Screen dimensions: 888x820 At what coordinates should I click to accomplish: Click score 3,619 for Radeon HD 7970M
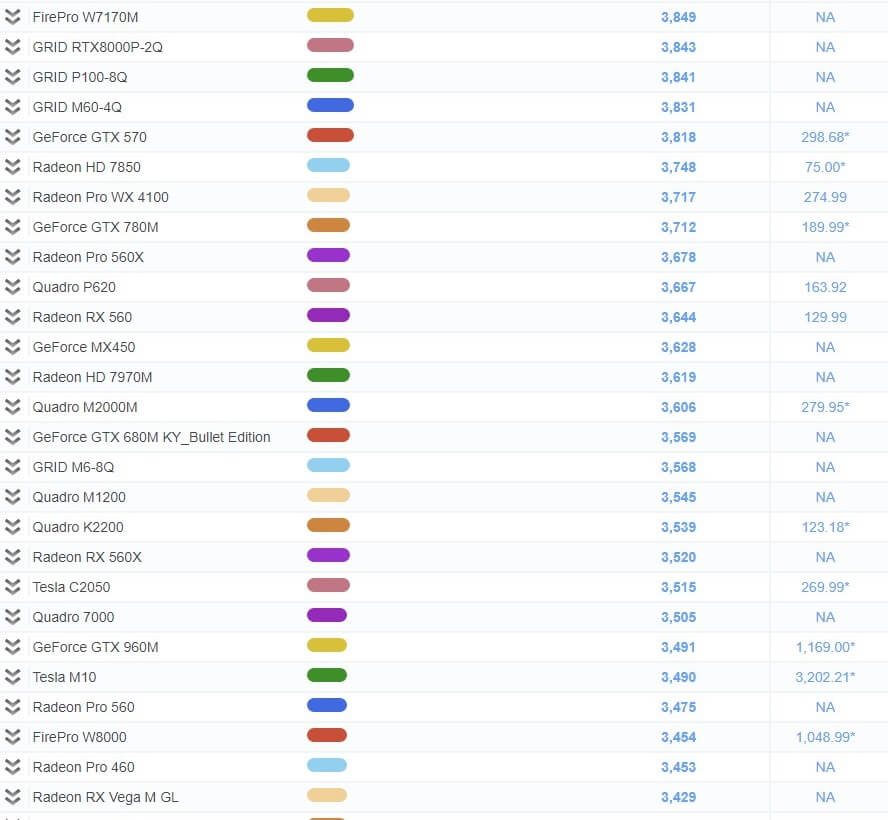[678, 378]
